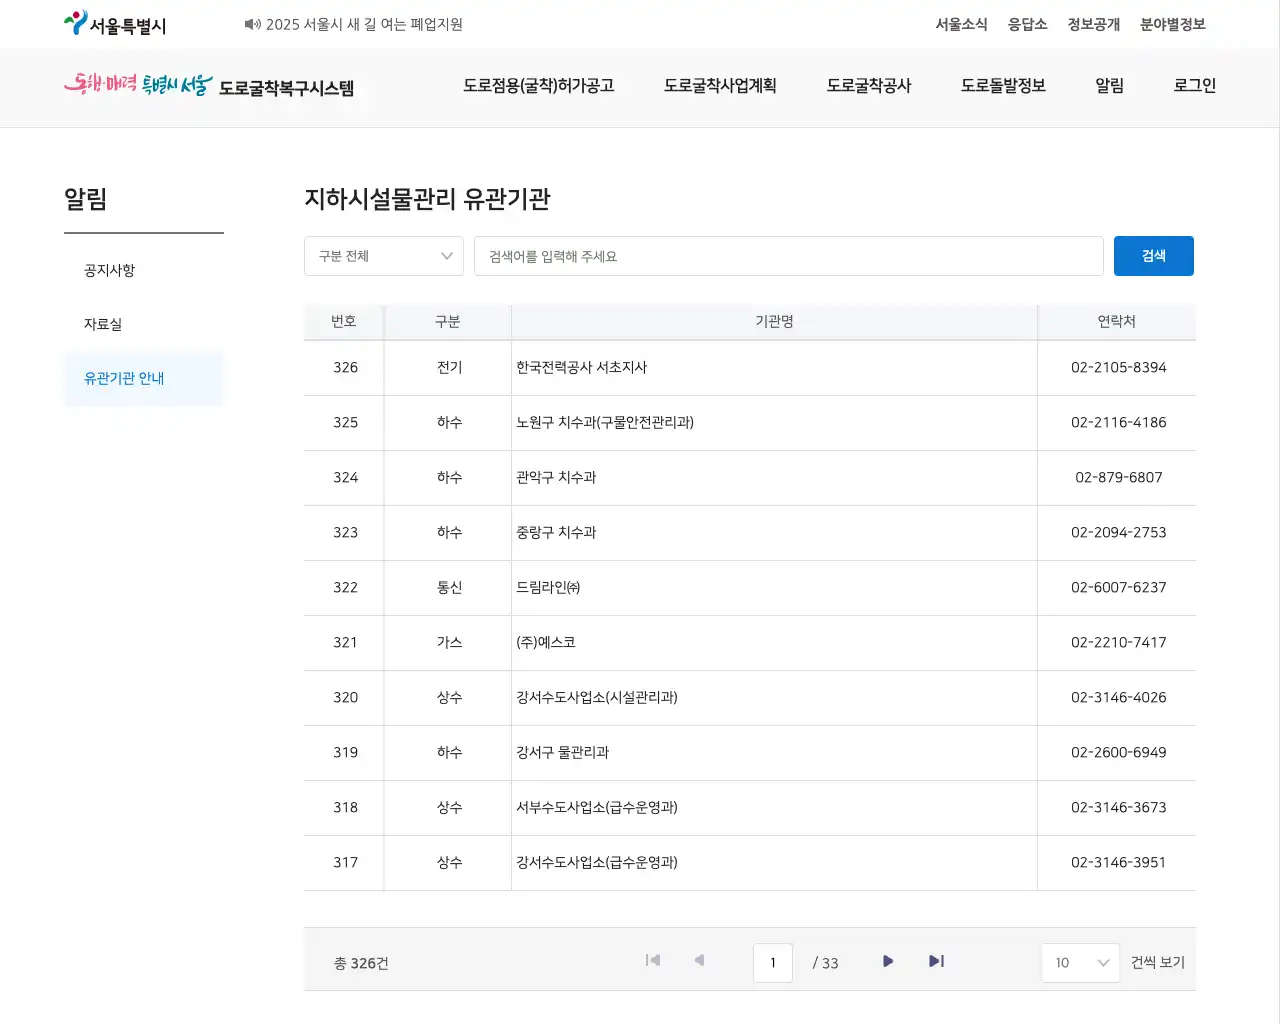1280x1024 pixels.
Task: Click the 로그인 link
Action: (1194, 86)
